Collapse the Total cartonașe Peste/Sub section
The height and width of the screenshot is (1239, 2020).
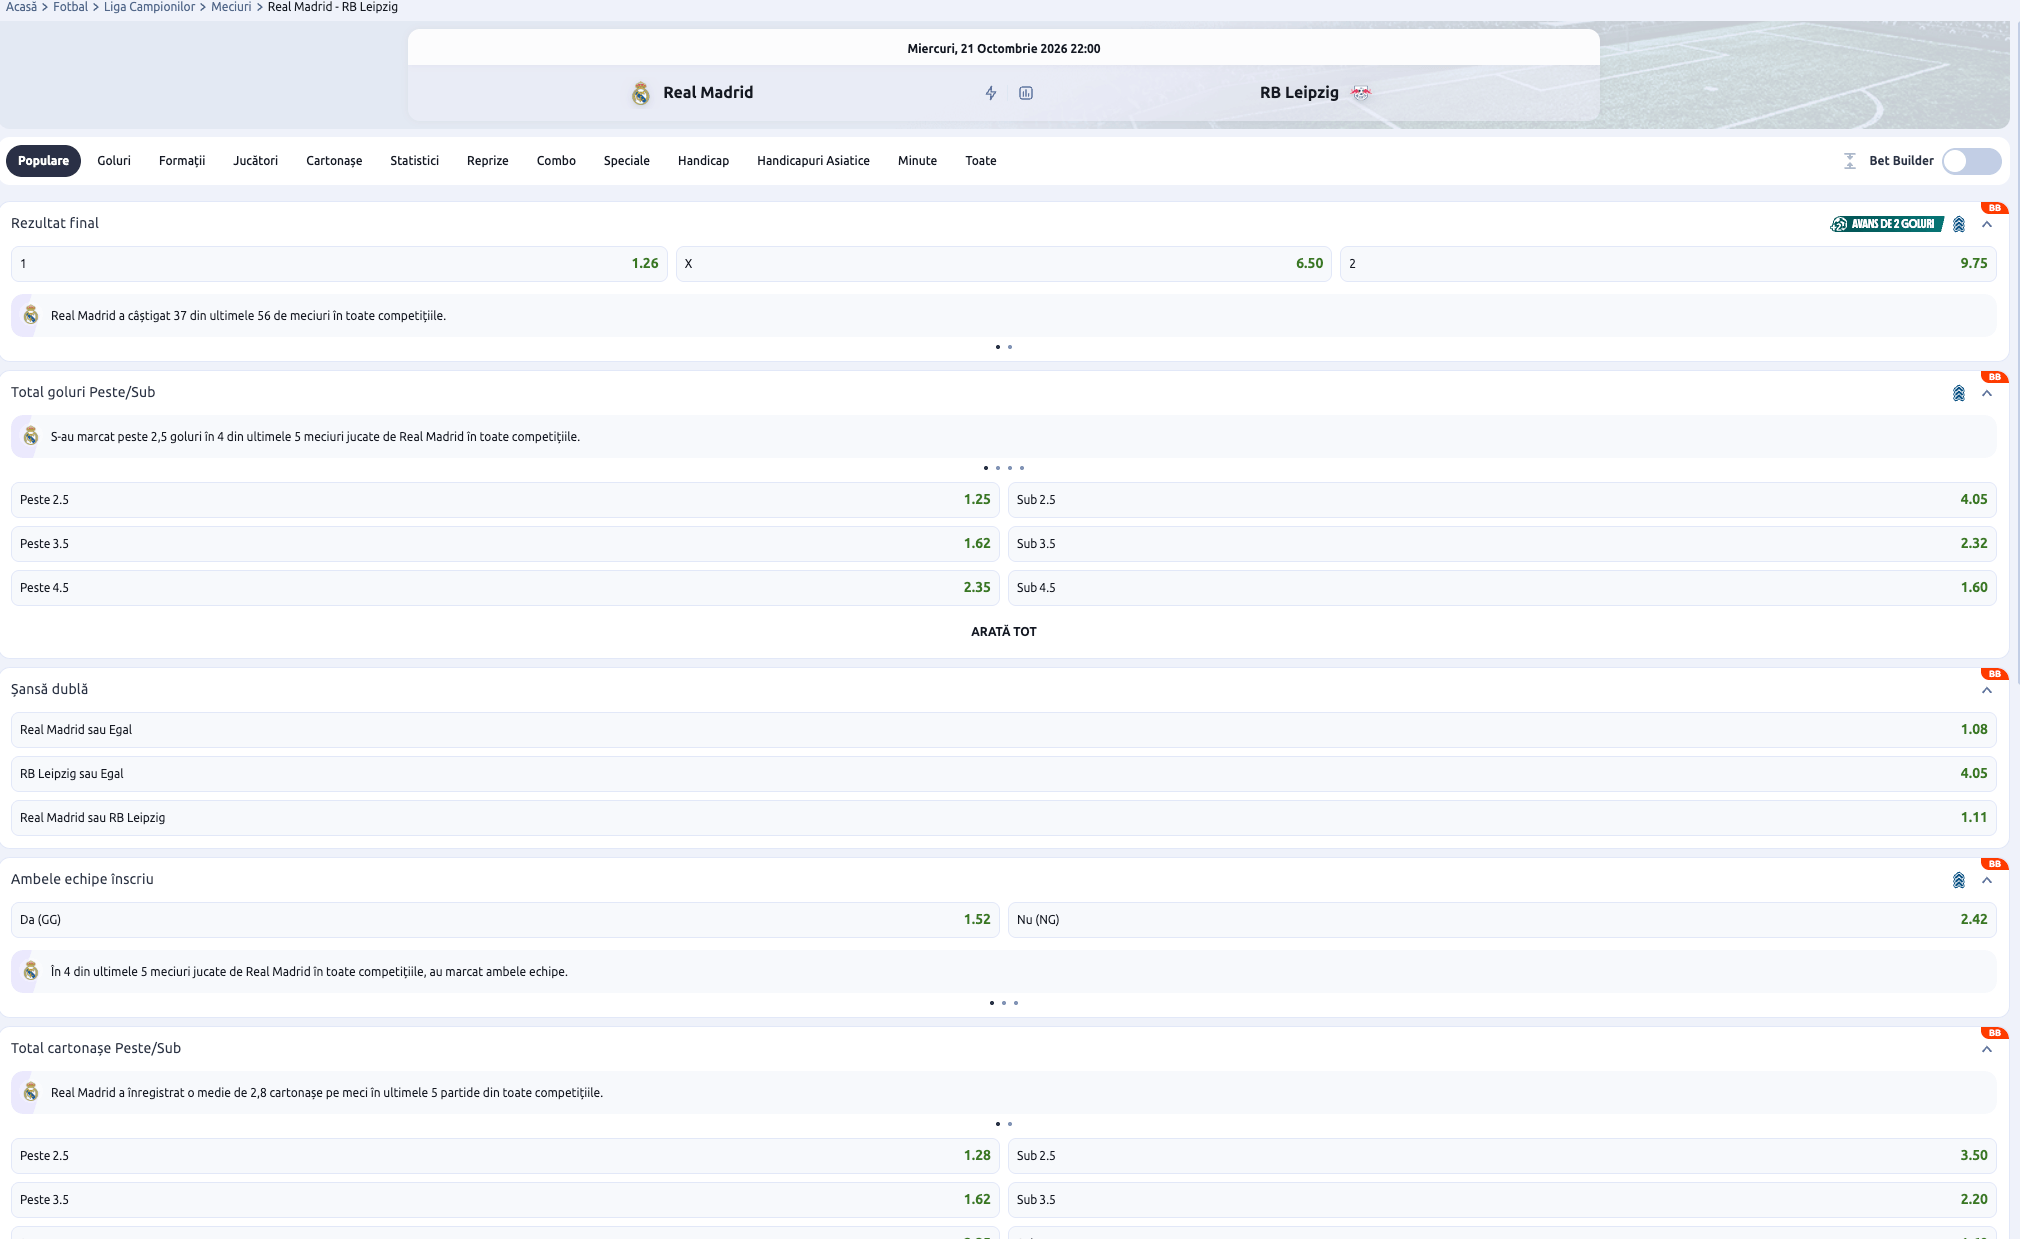pyautogui.click(x=1987, y=1049)
